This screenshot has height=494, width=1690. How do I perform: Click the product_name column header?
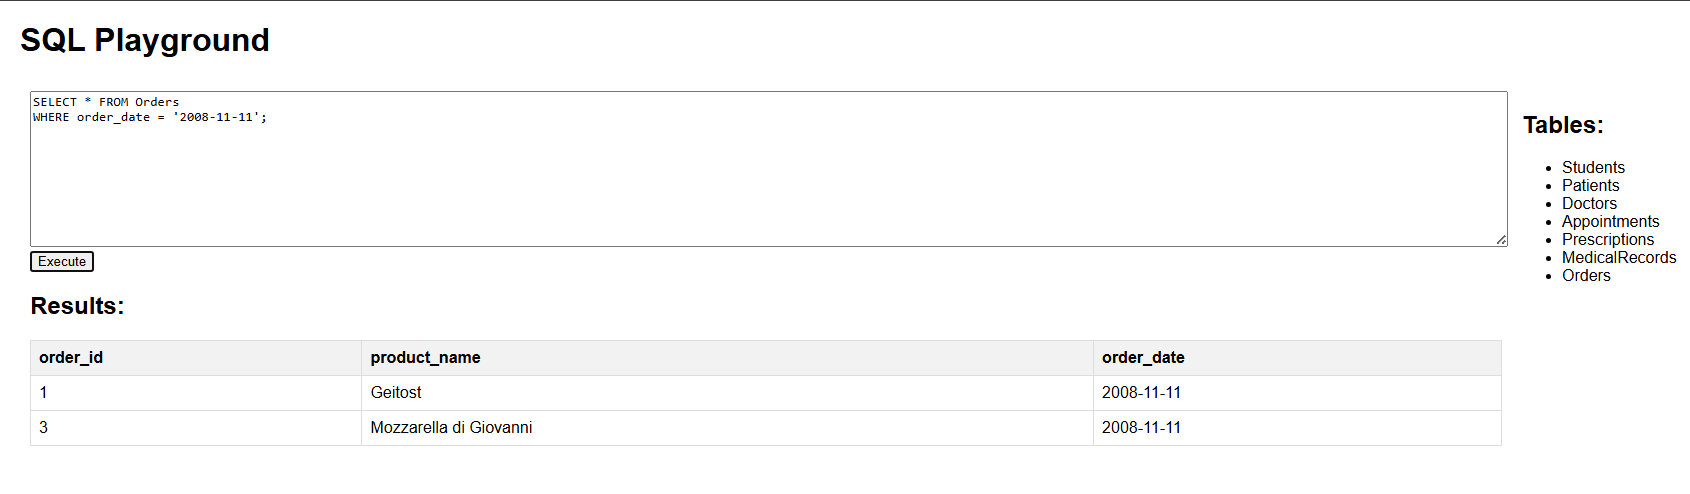pos(425,358)
